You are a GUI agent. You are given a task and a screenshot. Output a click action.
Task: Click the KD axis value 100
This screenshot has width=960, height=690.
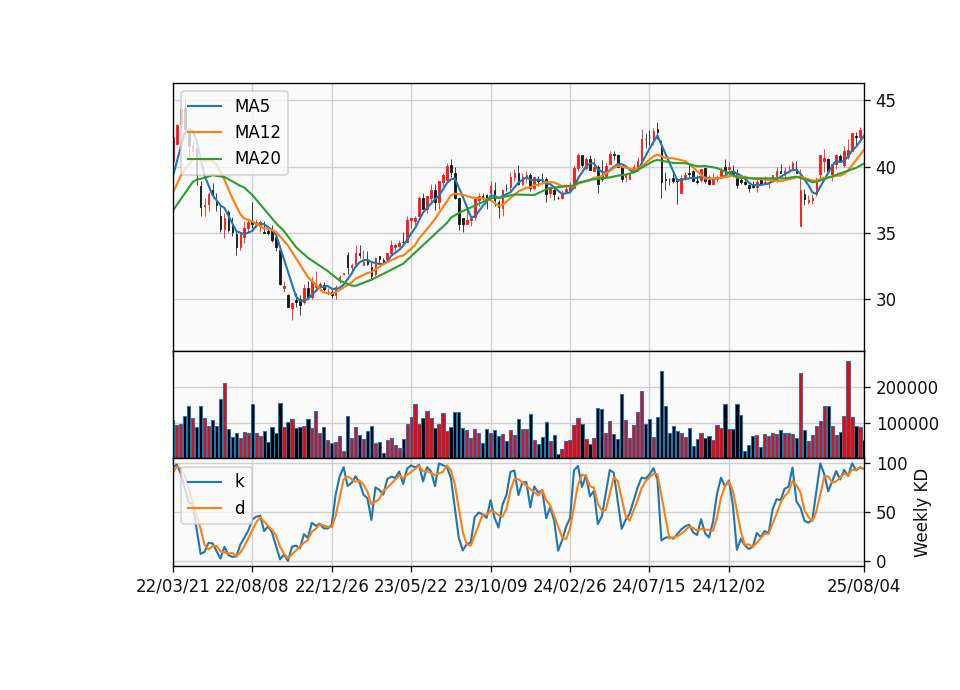891,464
